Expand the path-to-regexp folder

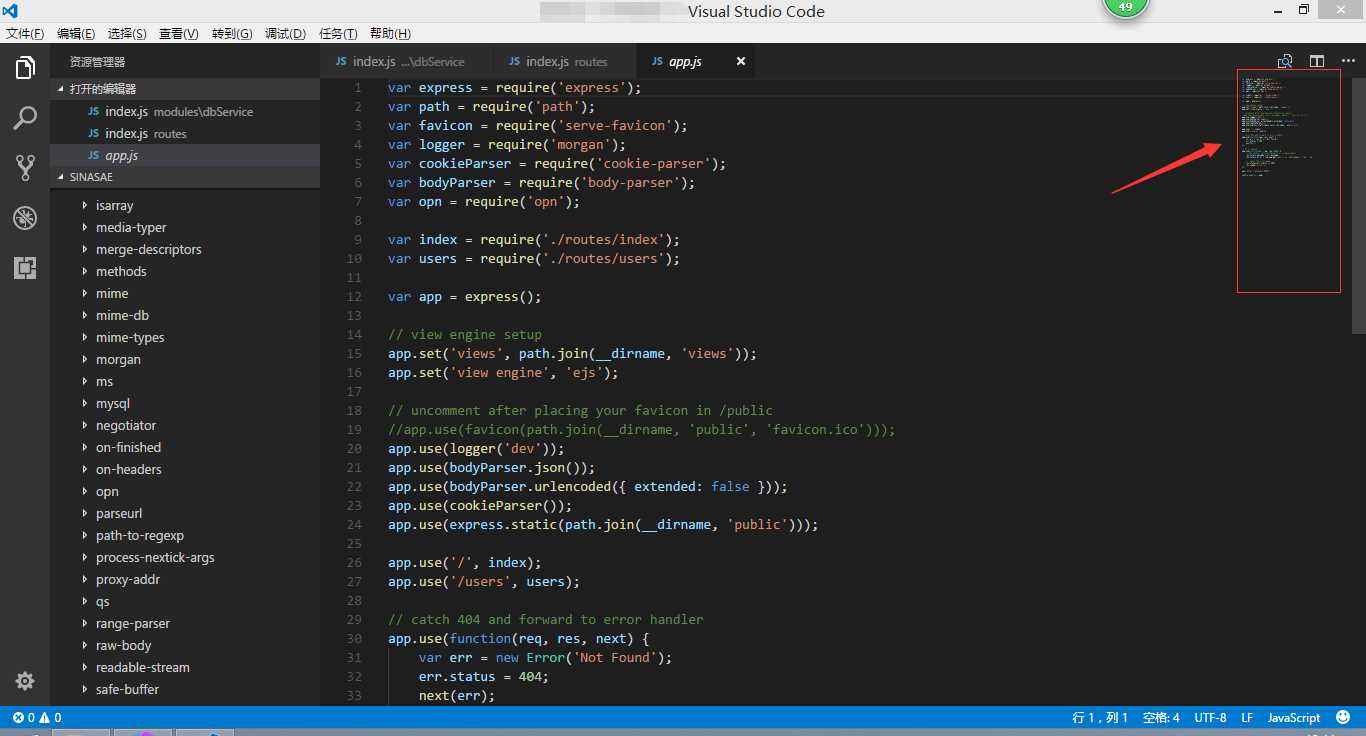(x=185, y=535)
